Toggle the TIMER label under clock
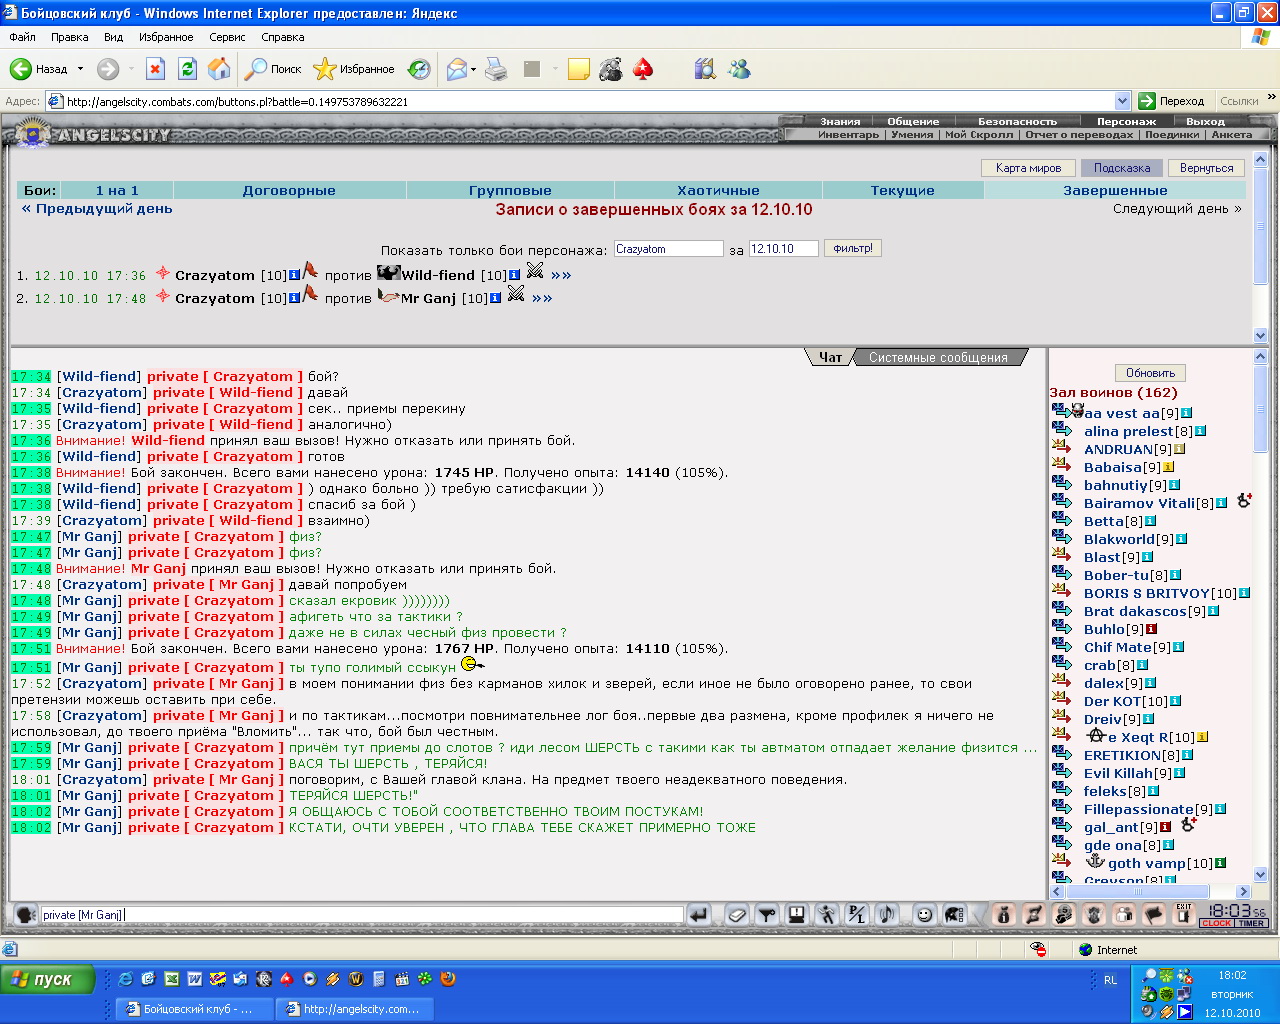 1251,923
